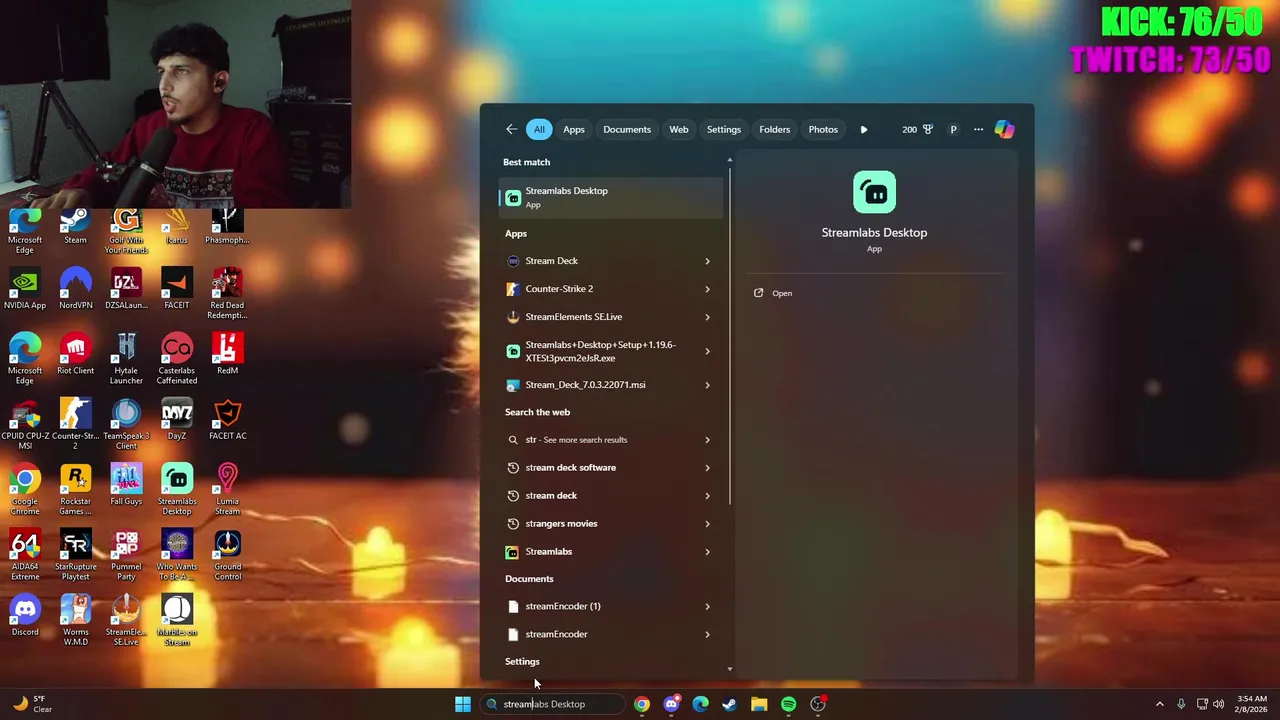This screenshot has width=1280, height=720.
Task: Show more search filters arrow
Action: 864,129
